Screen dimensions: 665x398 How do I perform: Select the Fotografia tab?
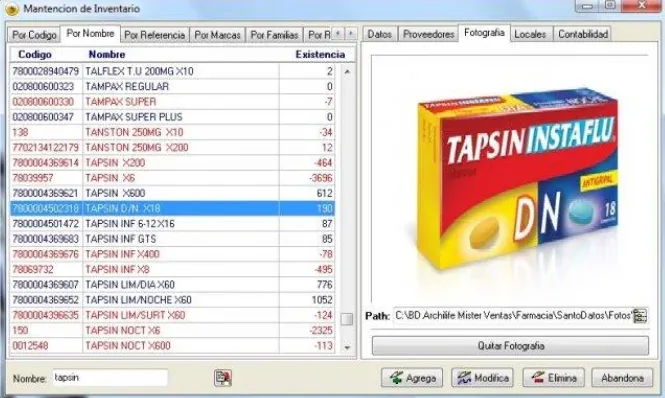484,33
